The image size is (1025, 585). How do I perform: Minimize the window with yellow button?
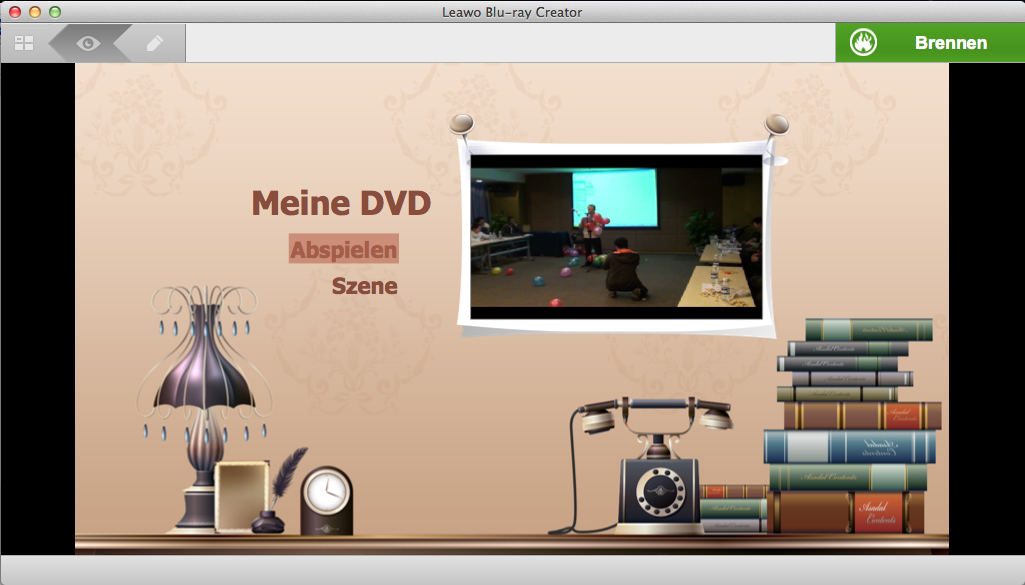(35, 12)
